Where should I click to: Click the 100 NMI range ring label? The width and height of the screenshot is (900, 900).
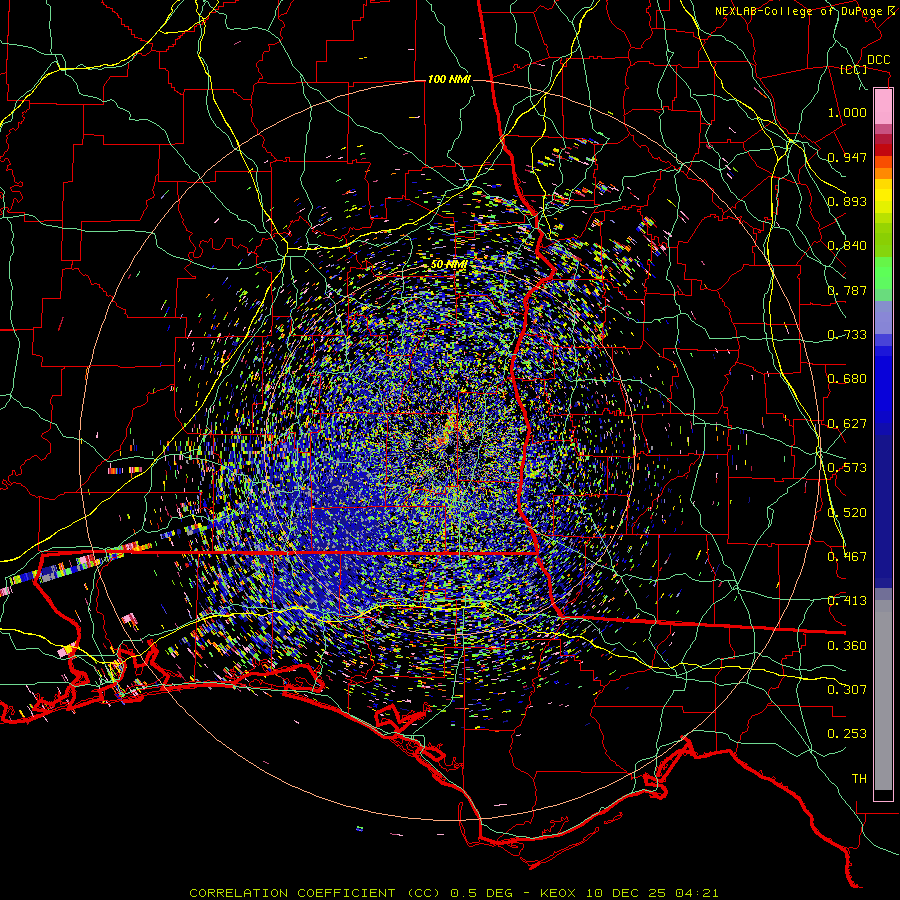click(x=449, y=79)
